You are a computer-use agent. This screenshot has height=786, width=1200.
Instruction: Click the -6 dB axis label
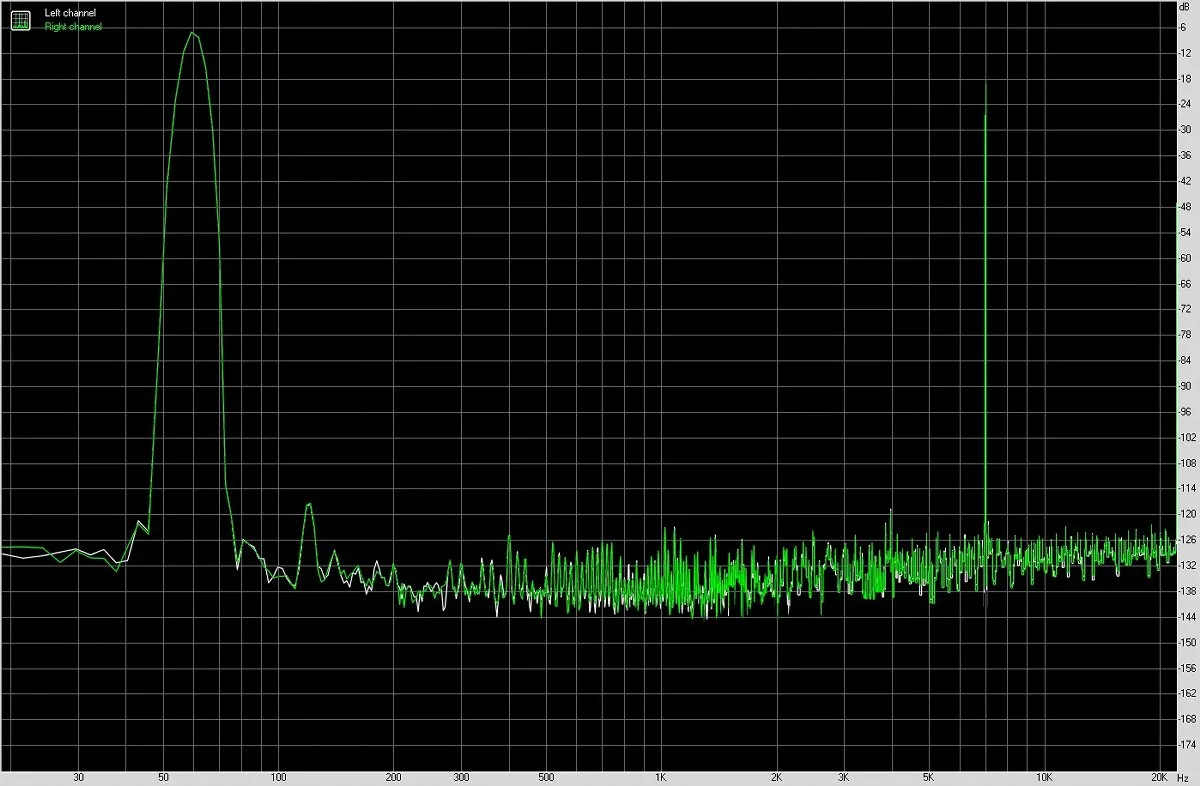[1184, 27]
